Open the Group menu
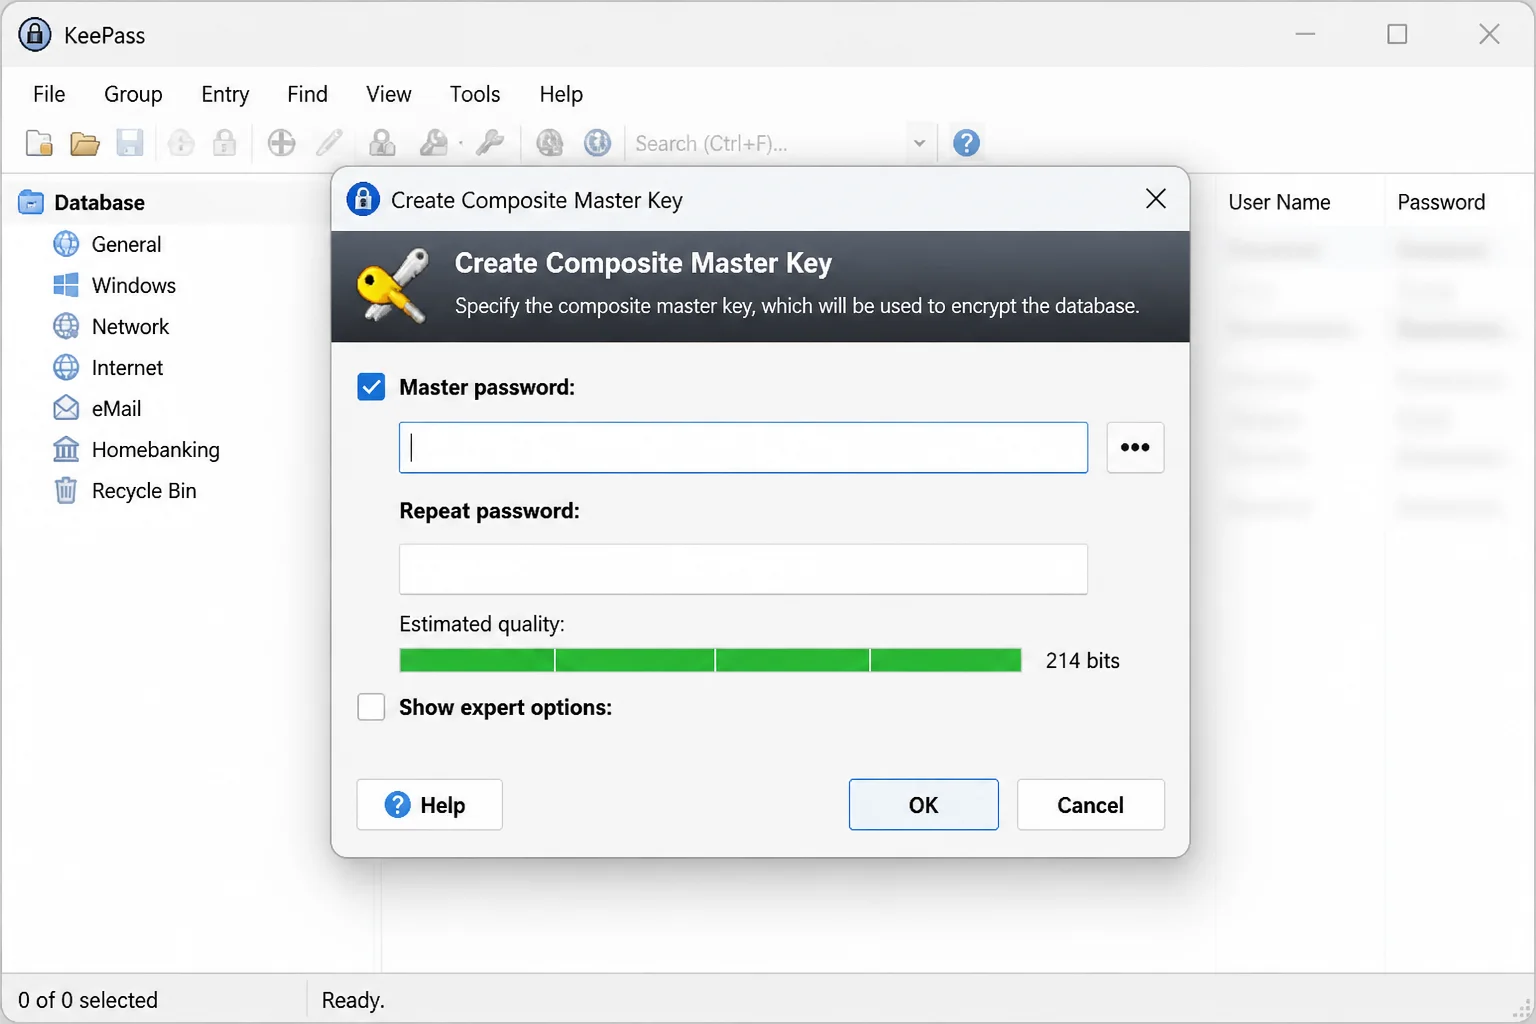1536x1024 pixels. [133, 94]
